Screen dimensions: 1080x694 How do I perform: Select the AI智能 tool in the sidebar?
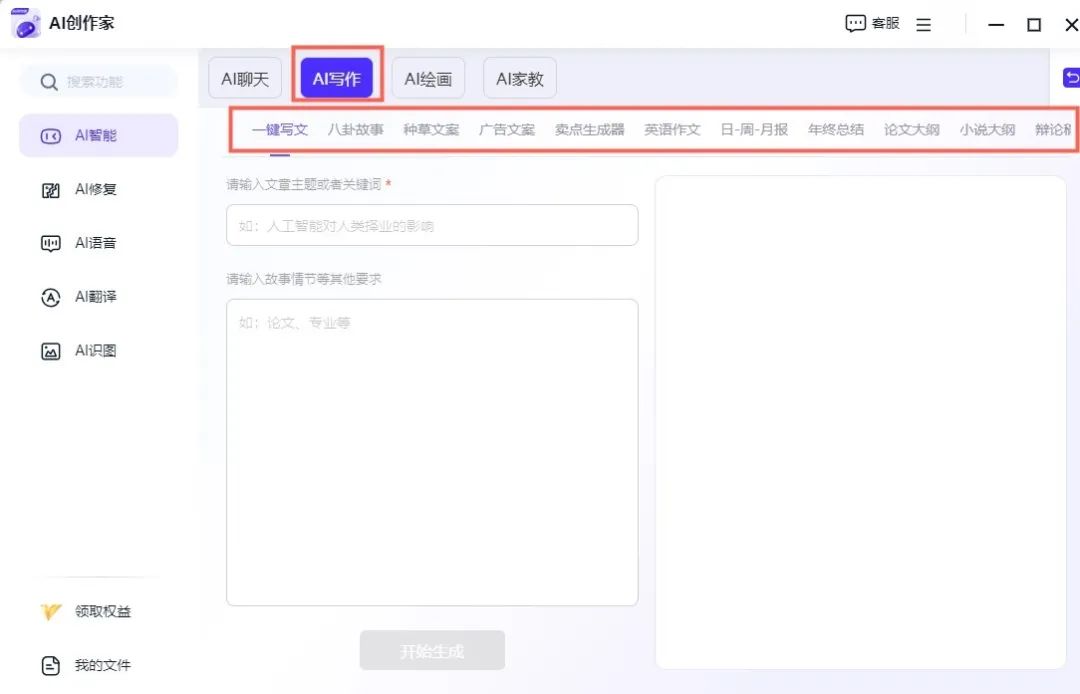[97, 135]
